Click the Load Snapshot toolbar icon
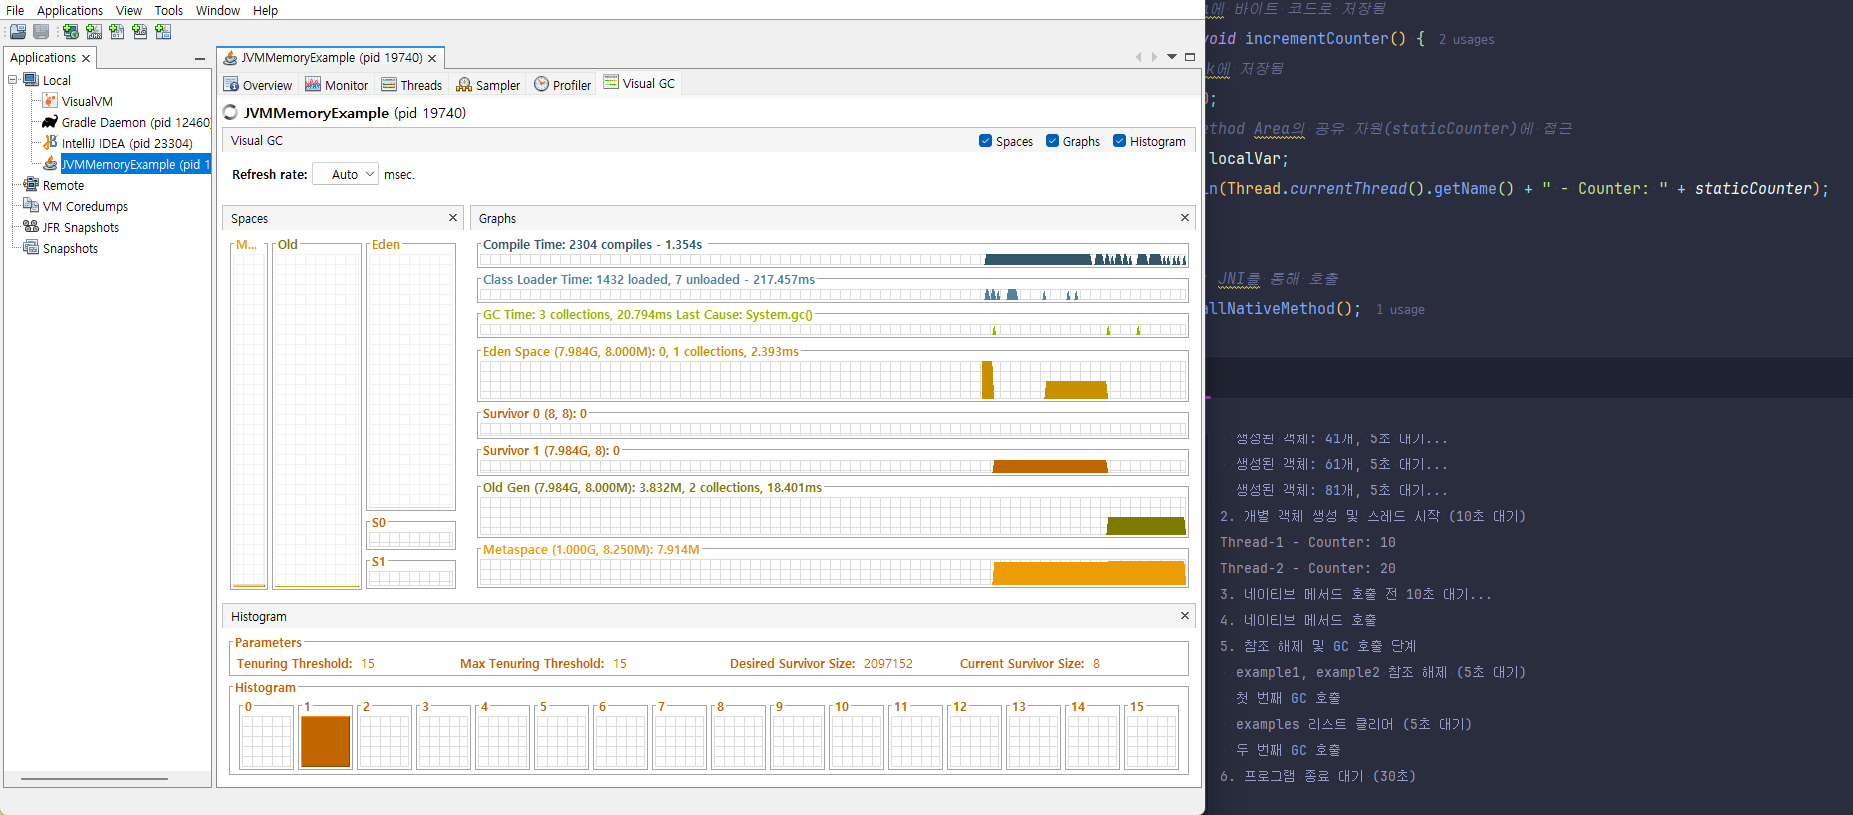This screenshot has height=815, width=1853. [x=18, y=32]
